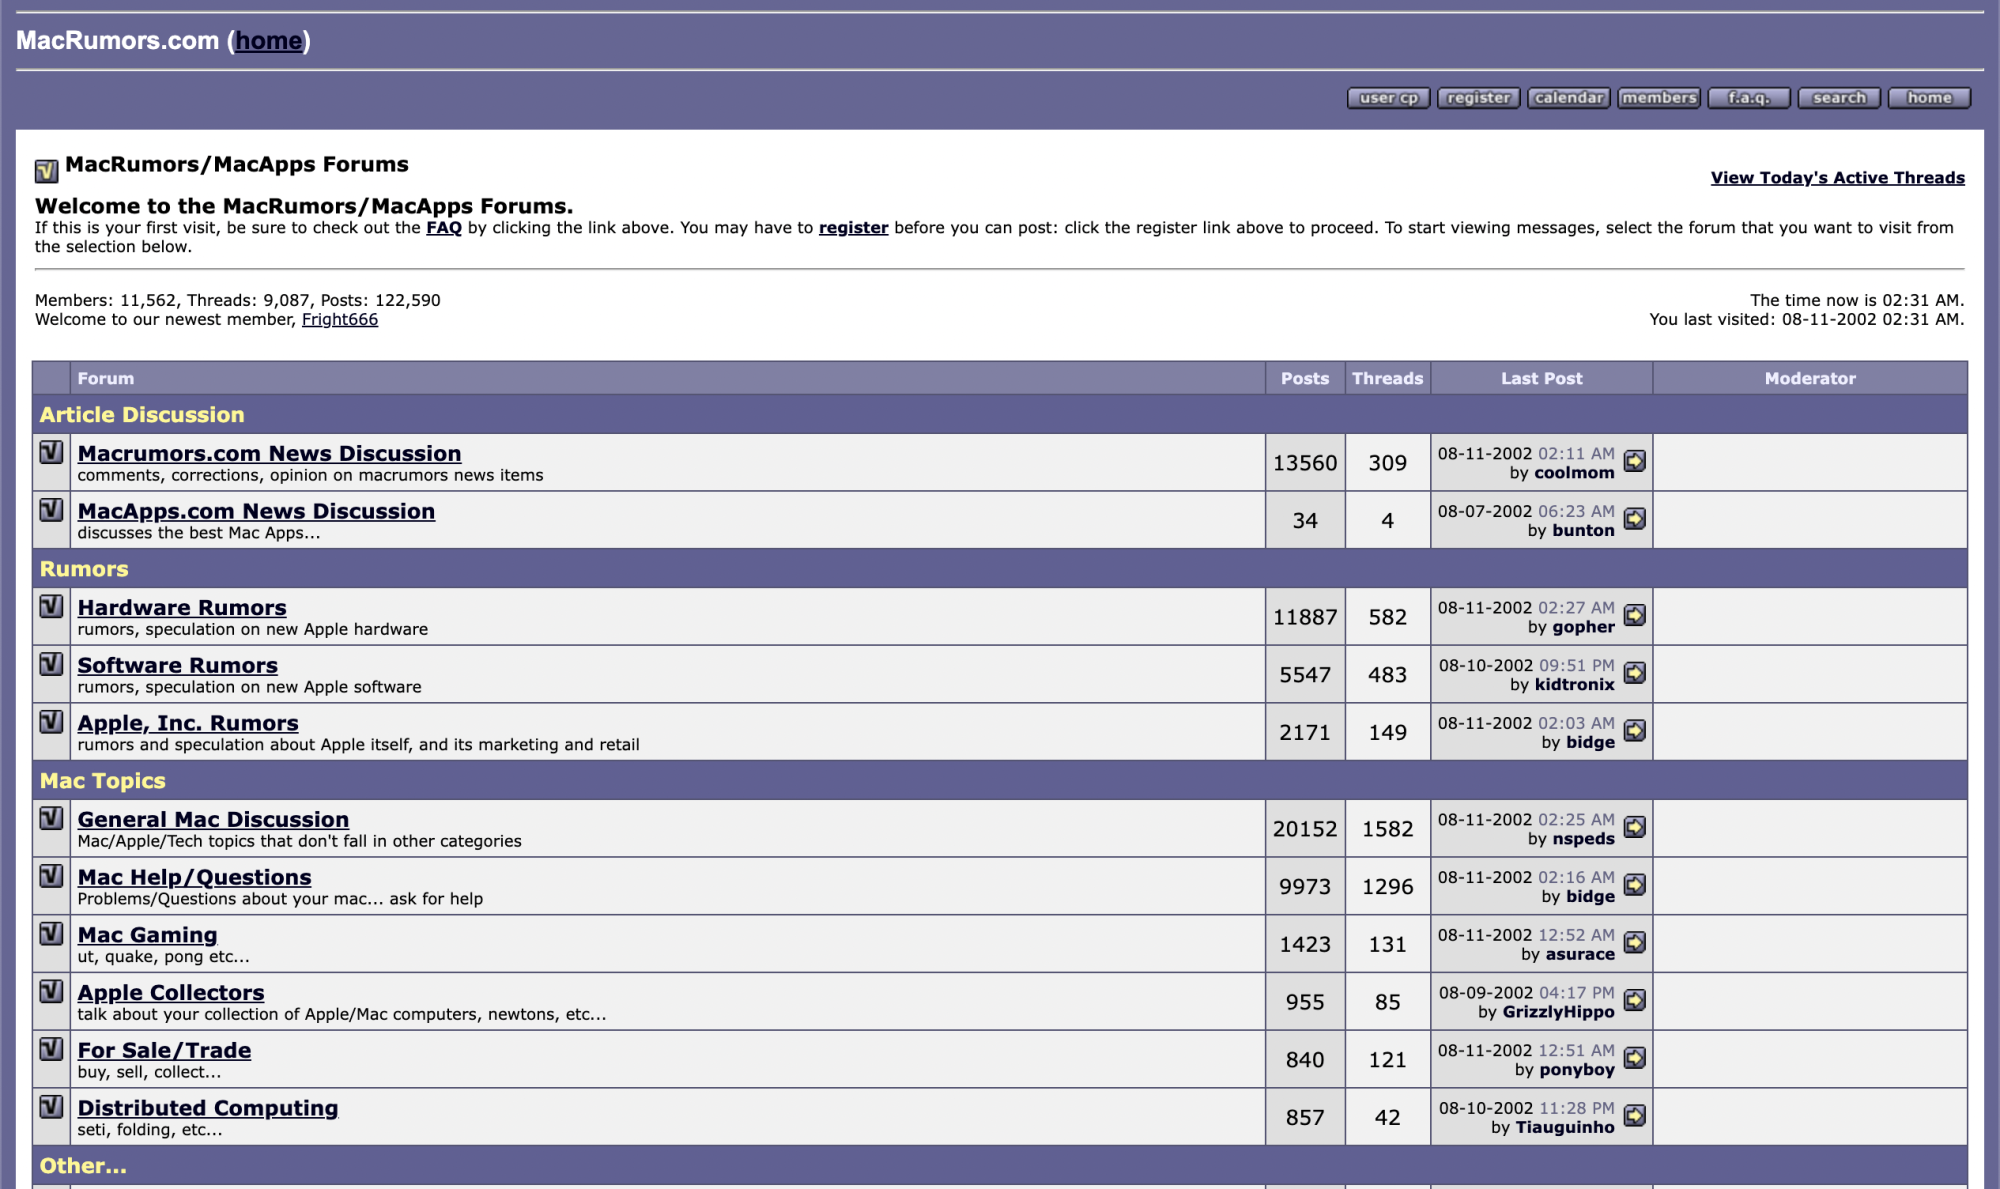This screenshot has width=2000, height=1189.
Task: Click last-post arrow for Distributed Computing
Action: coord(1634,1115)
